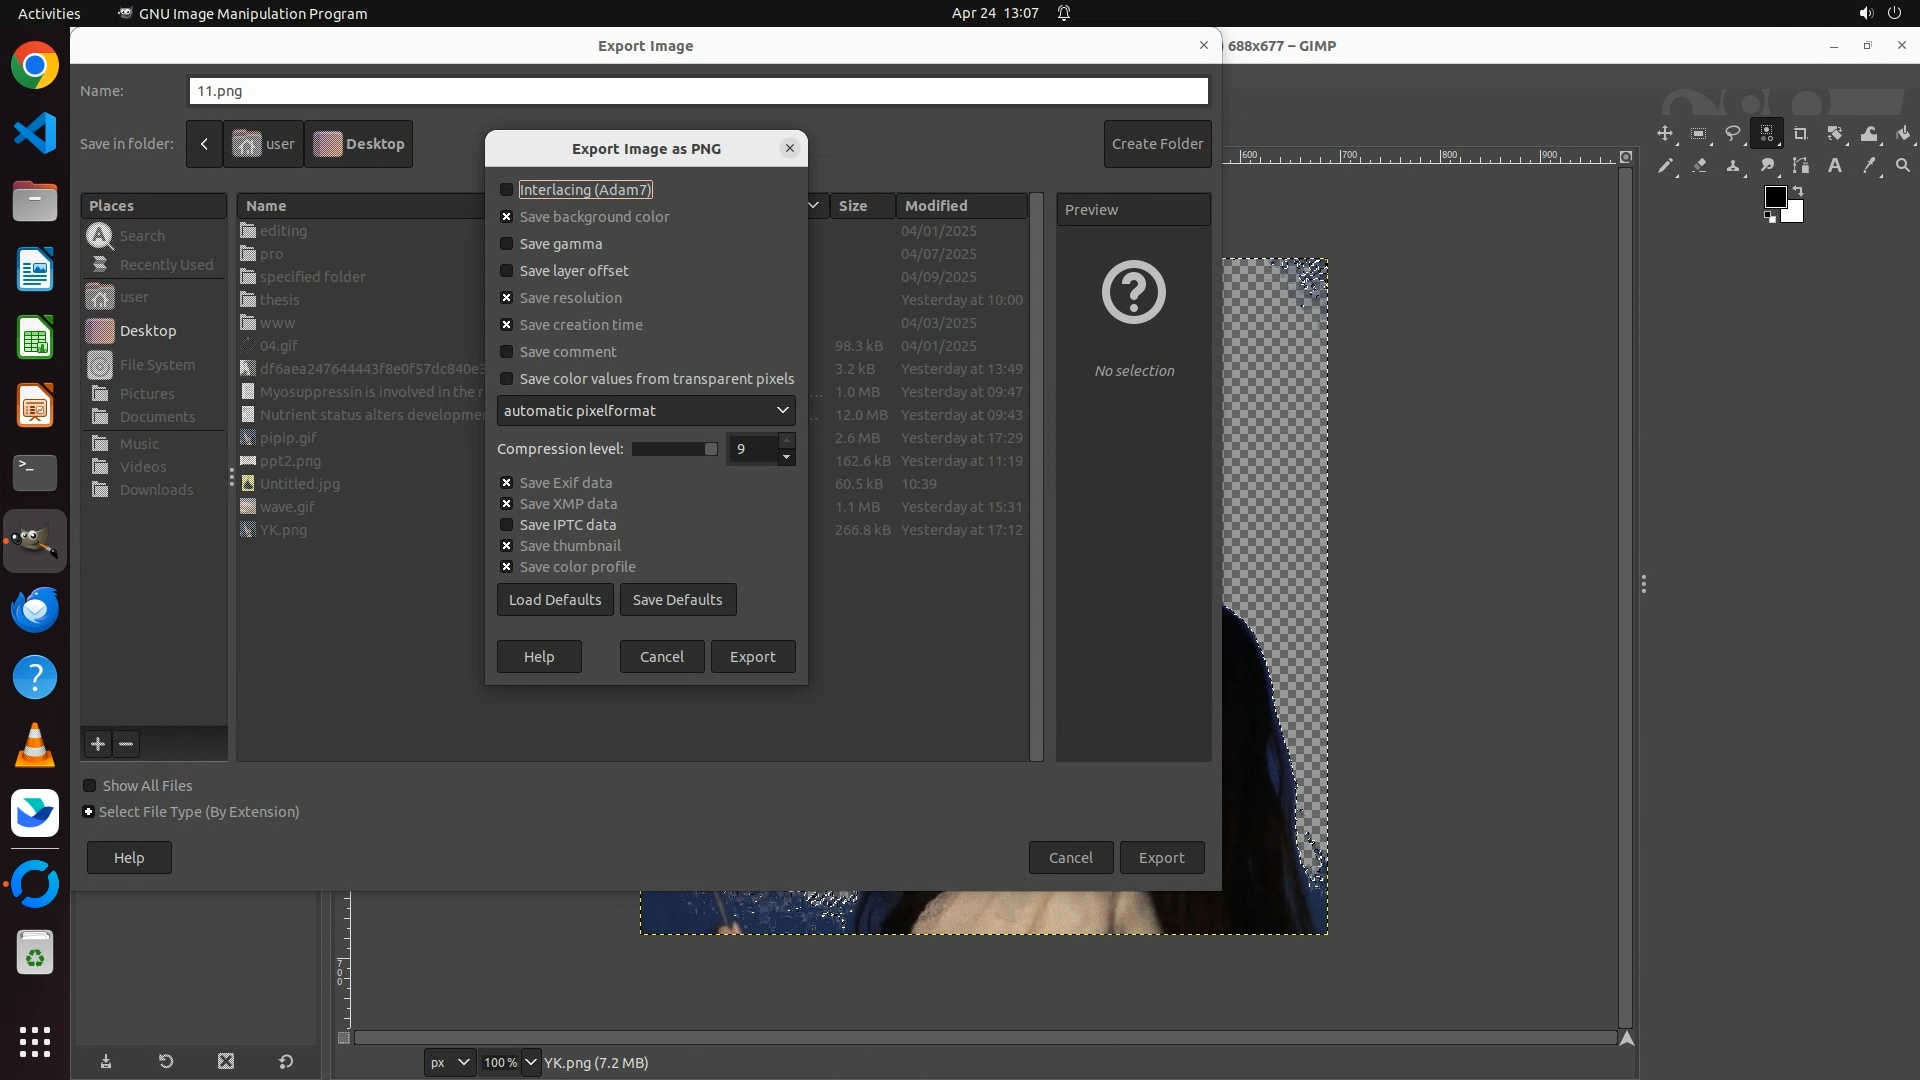Select the Clone stamp tool
1920x1080 pixels.
(x=1733, y=166)
